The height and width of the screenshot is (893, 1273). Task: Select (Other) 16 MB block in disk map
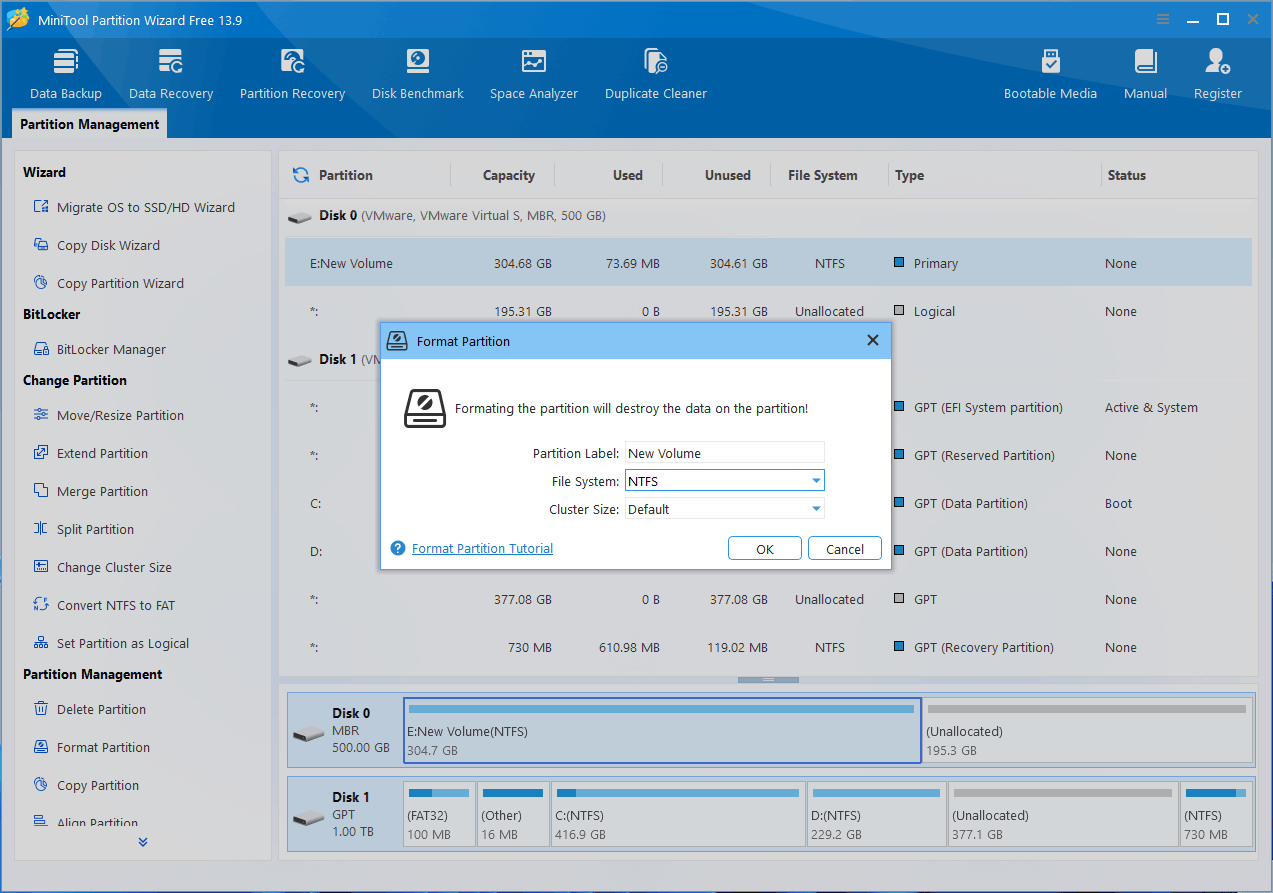click(513, 815)
